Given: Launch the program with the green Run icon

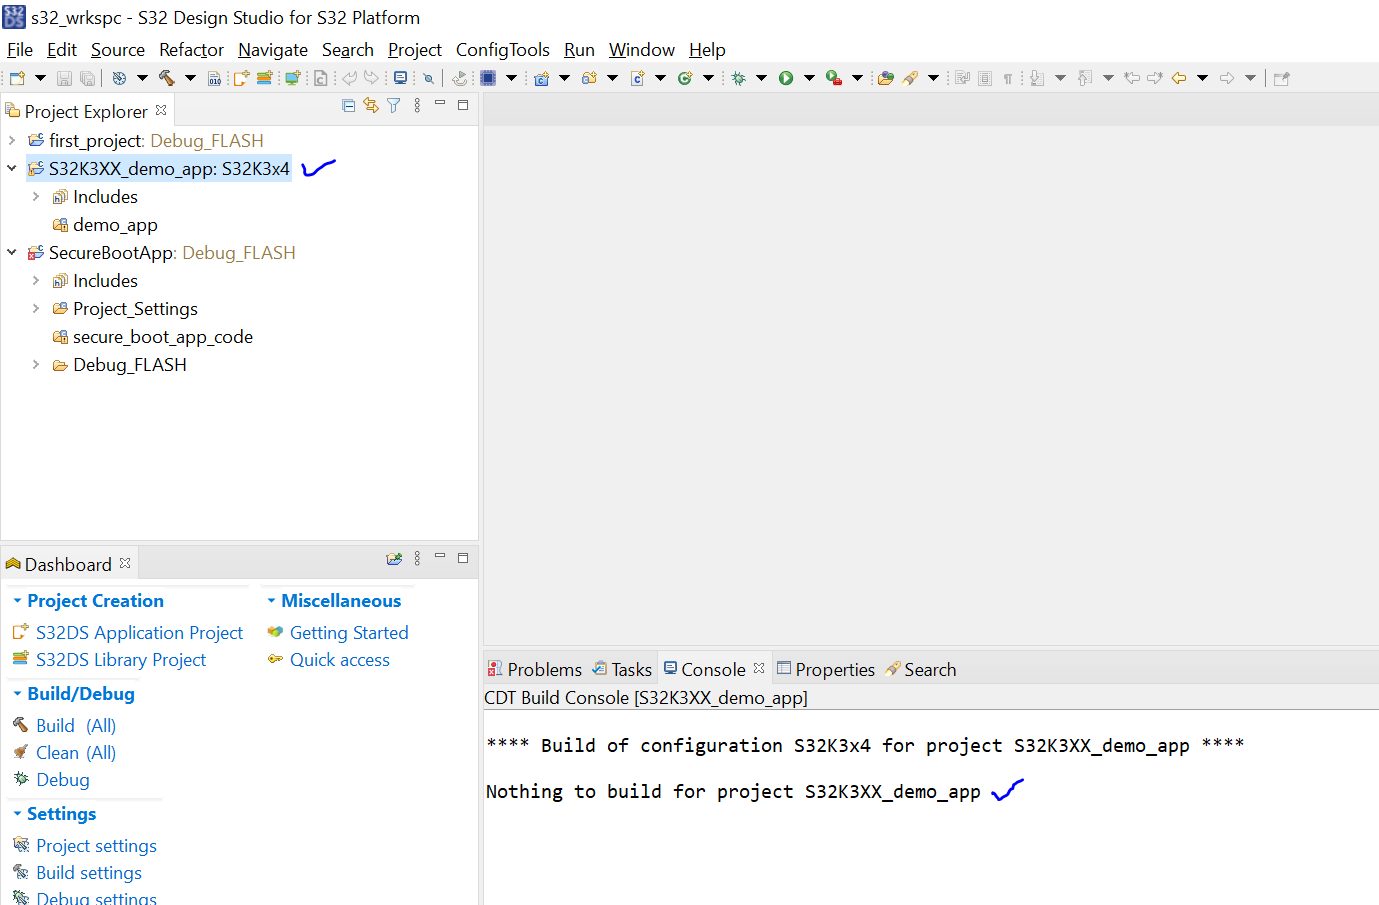Looking at the screenshot, I should click(787, 77).
